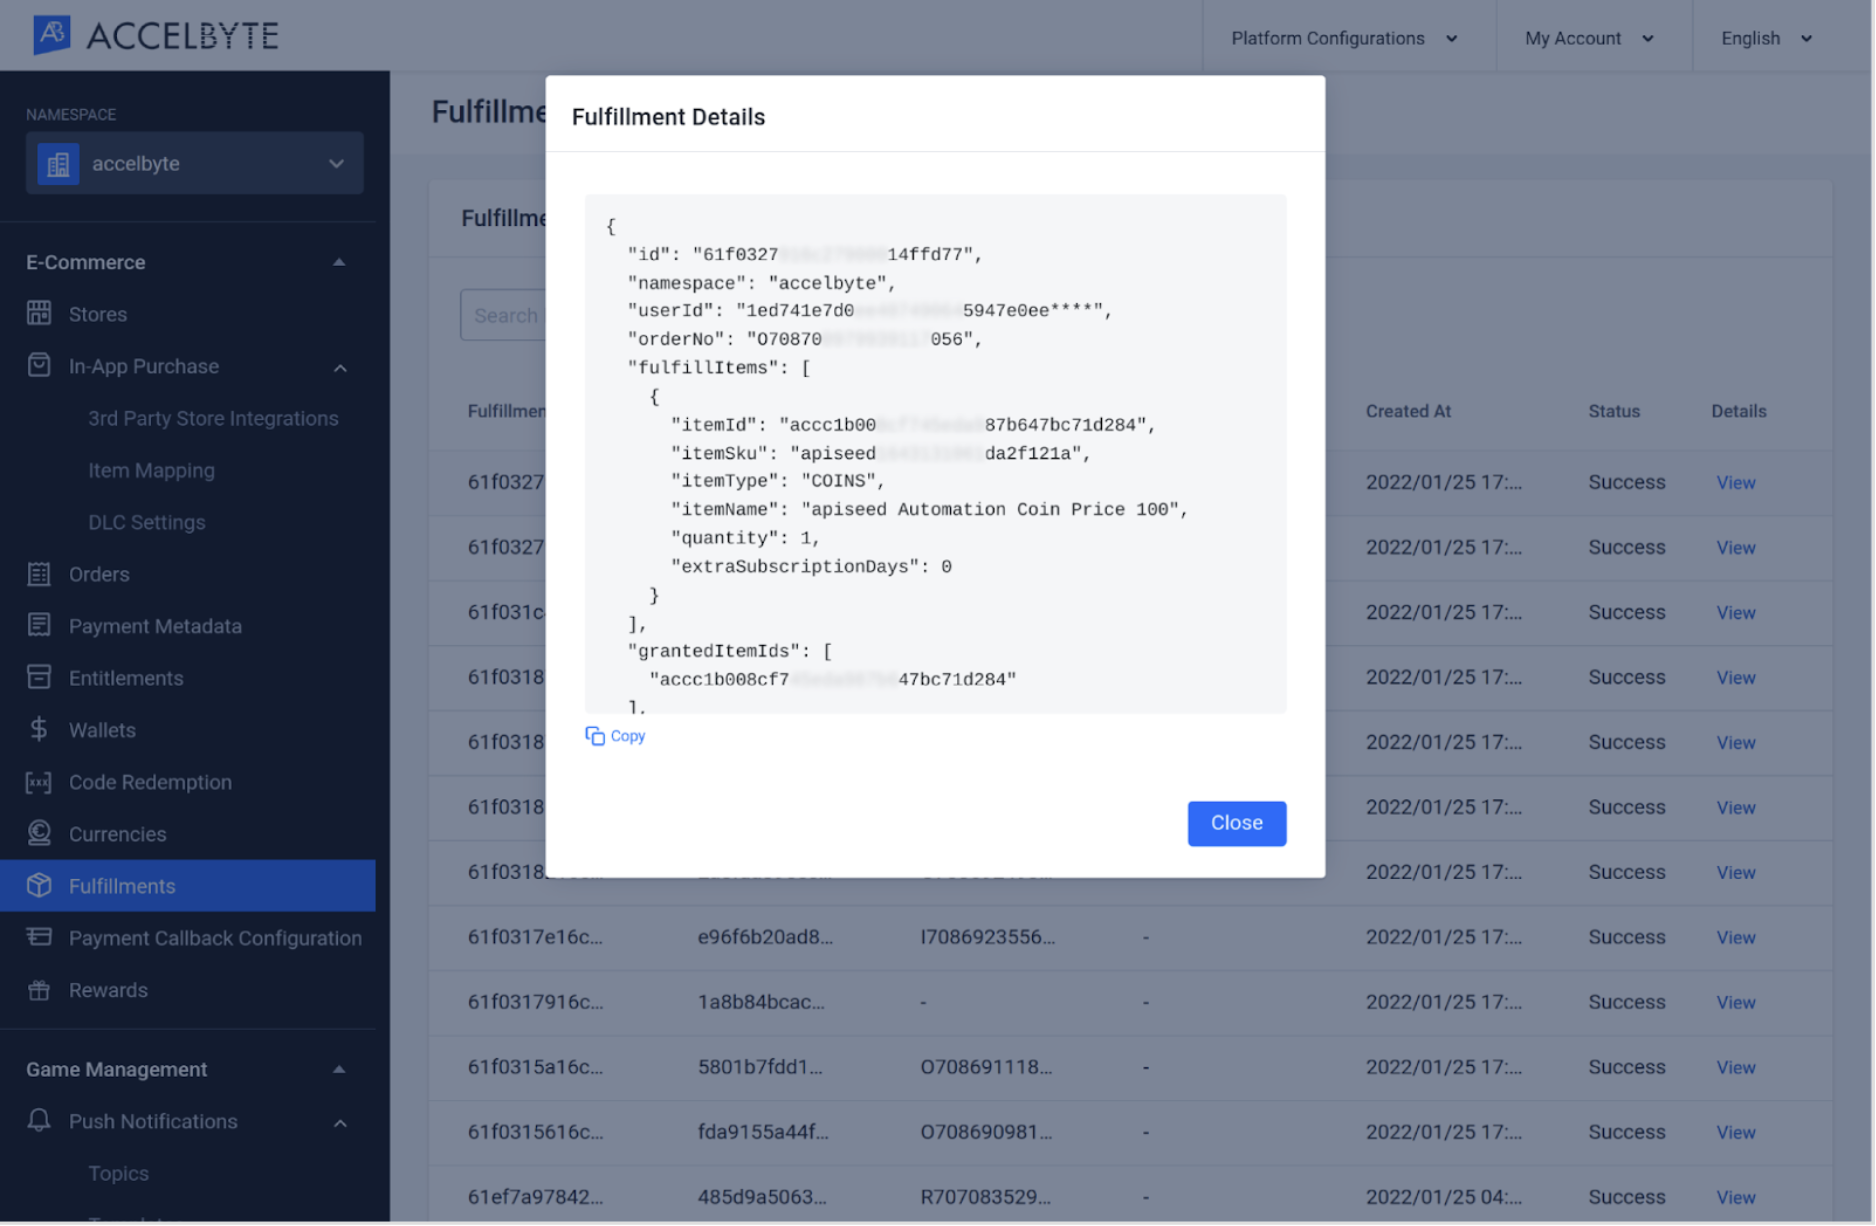The height and width of the screenshot is (1226, 1876).
Task: Select the Code Redemption icon
Action: (x=39, y=782)
